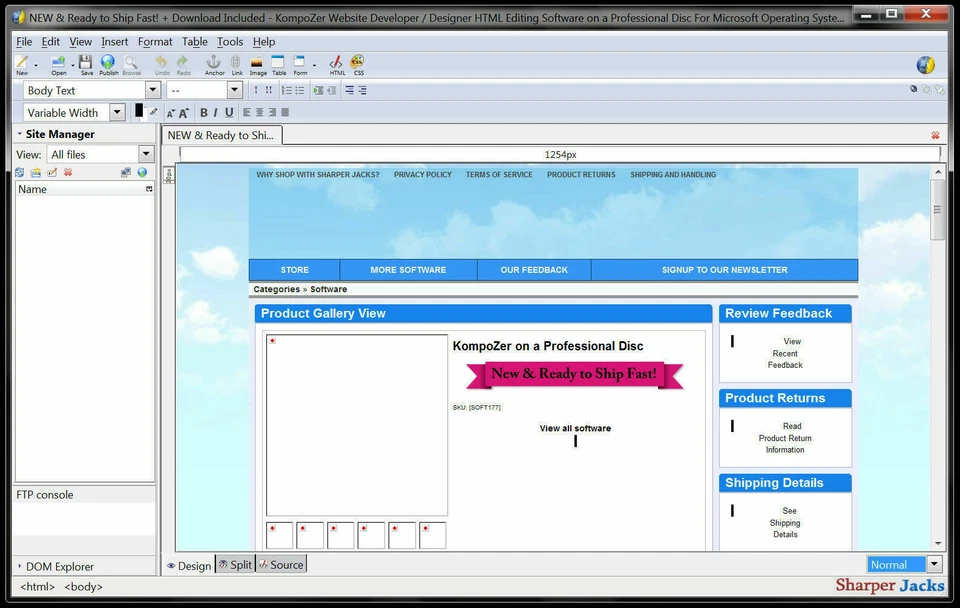960x608 pixels.
Task: Click the text color swatch
Action: pos(137,112)
